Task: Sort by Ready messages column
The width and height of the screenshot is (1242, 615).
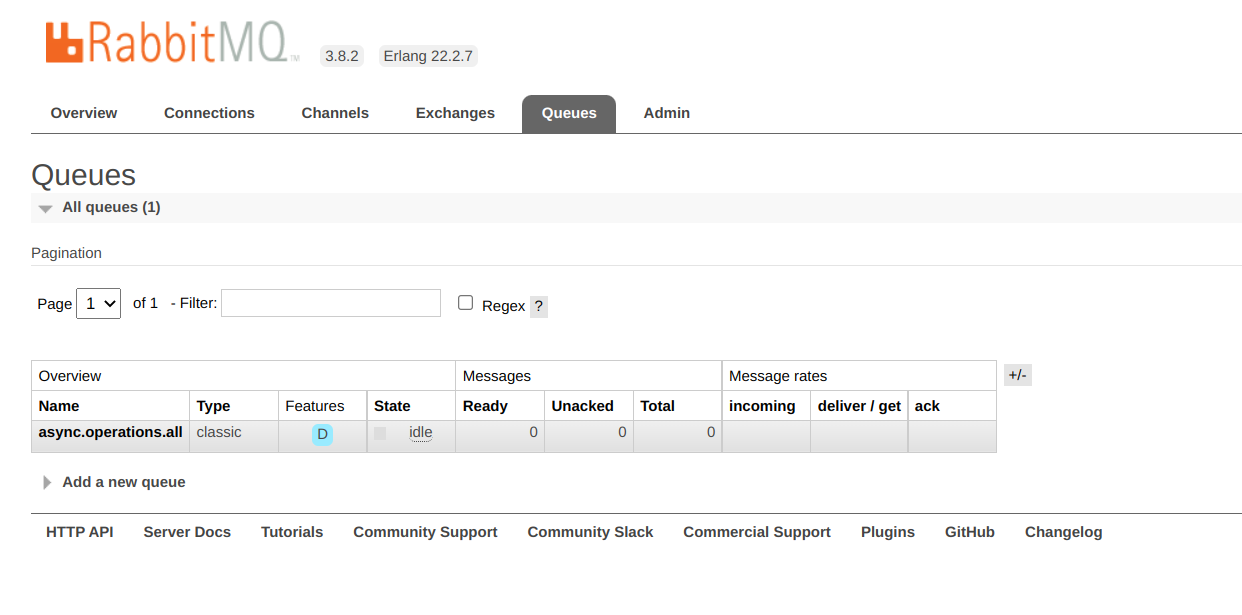Action: (x=485, y=406)
